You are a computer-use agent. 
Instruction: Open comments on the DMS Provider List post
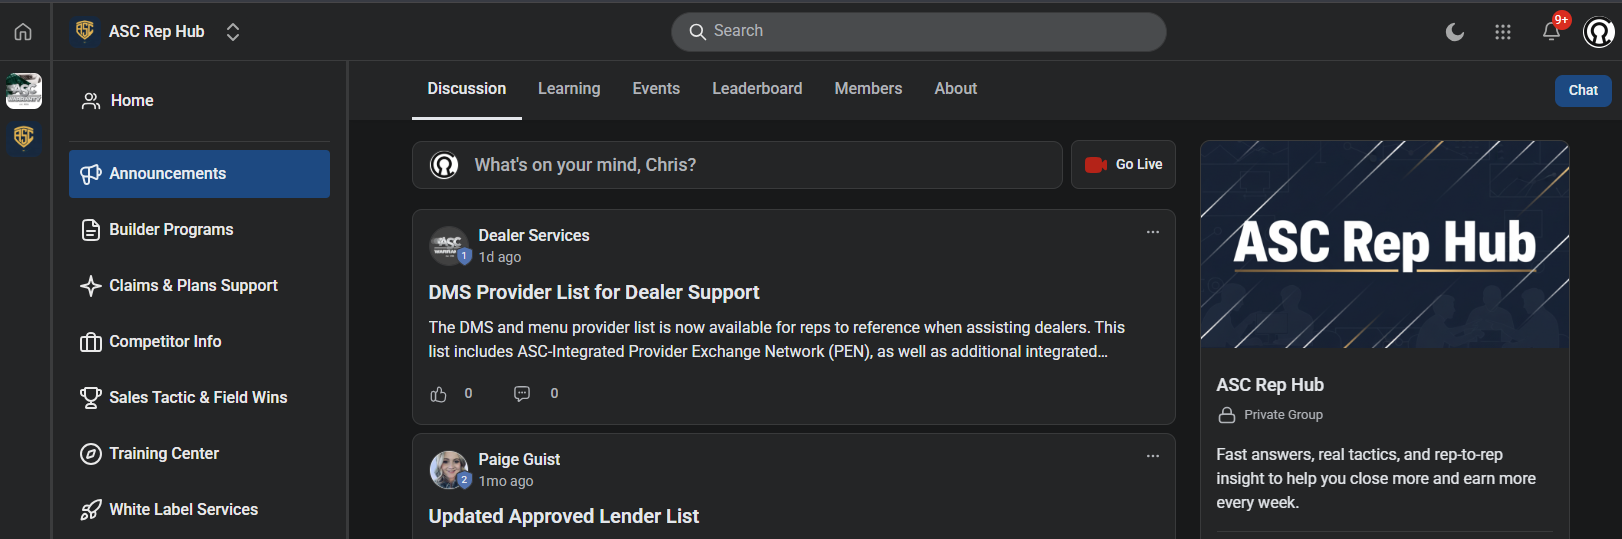tap(522, 394)
